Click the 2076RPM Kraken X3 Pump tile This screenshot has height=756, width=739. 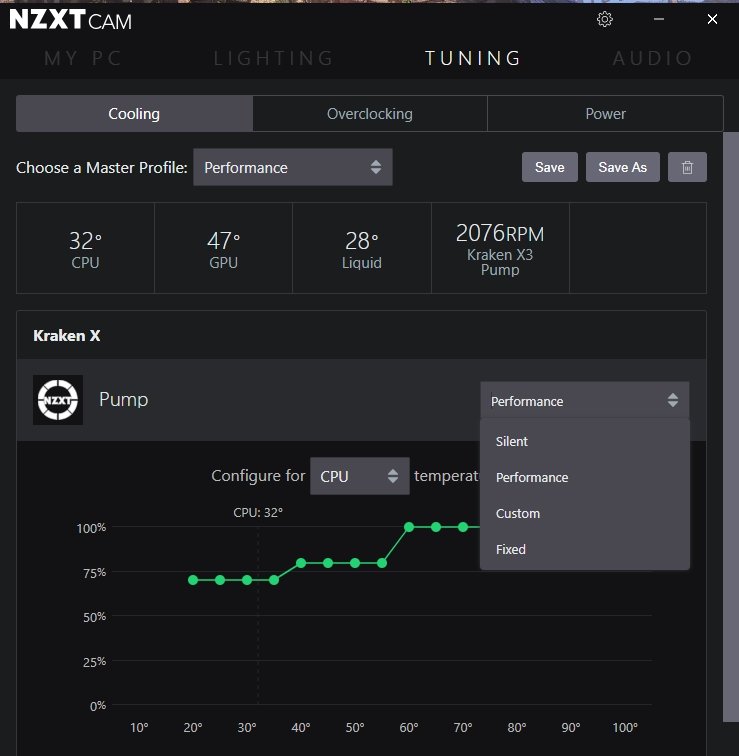click(500, 248)
